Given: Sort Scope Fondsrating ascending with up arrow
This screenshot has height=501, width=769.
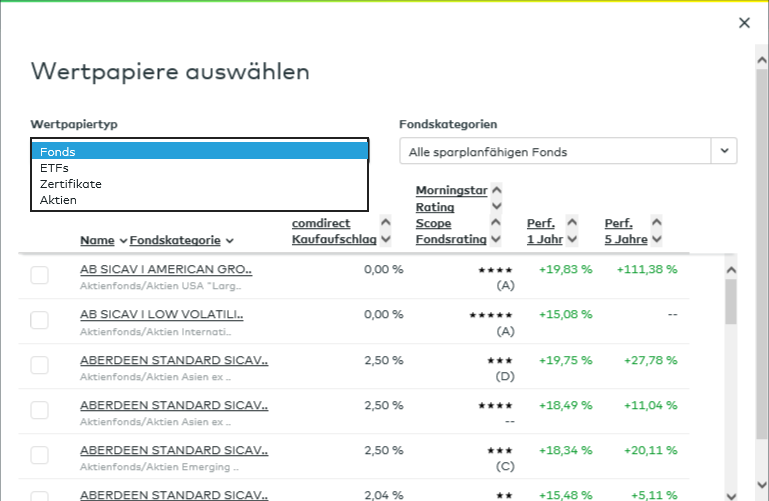Looking at the screenshot, I should [496, 223].
